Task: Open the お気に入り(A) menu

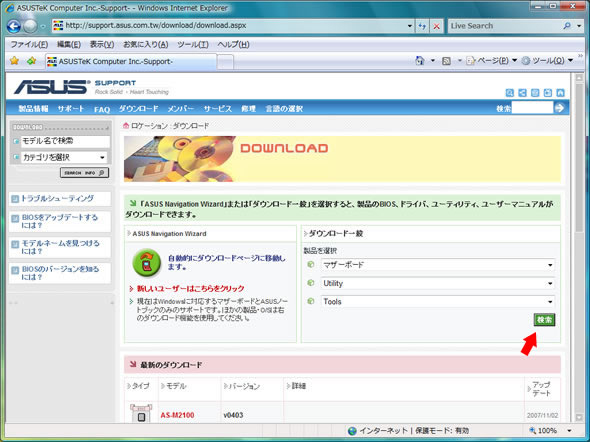Action: pyautogui.click(x=146, y=44)
